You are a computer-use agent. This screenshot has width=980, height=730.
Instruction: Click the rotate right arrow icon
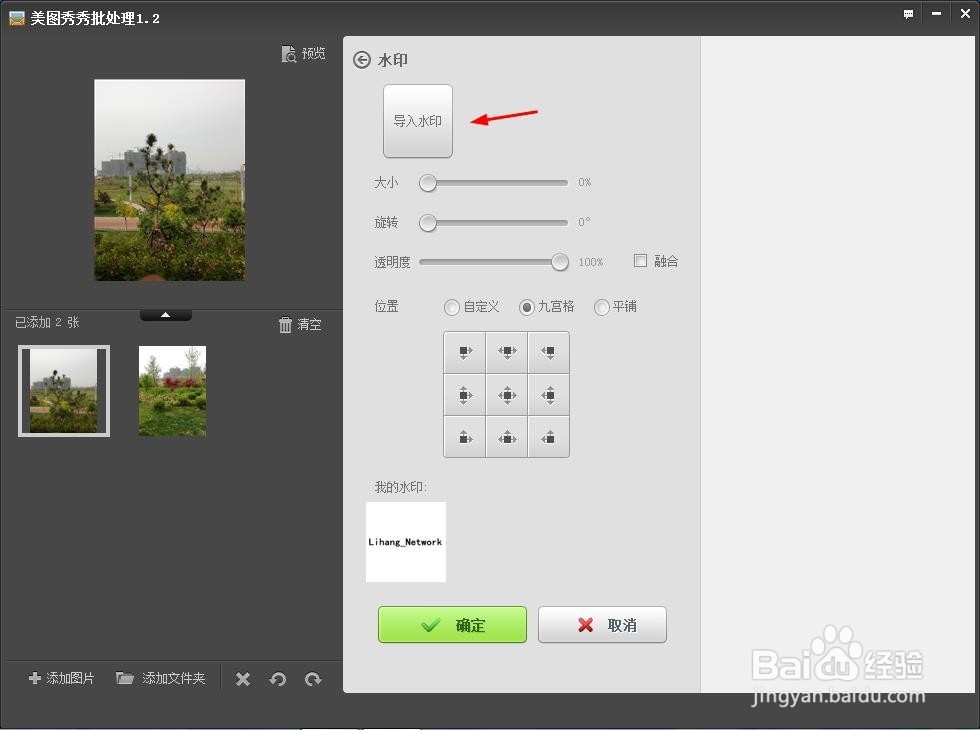tap(313, 678)
